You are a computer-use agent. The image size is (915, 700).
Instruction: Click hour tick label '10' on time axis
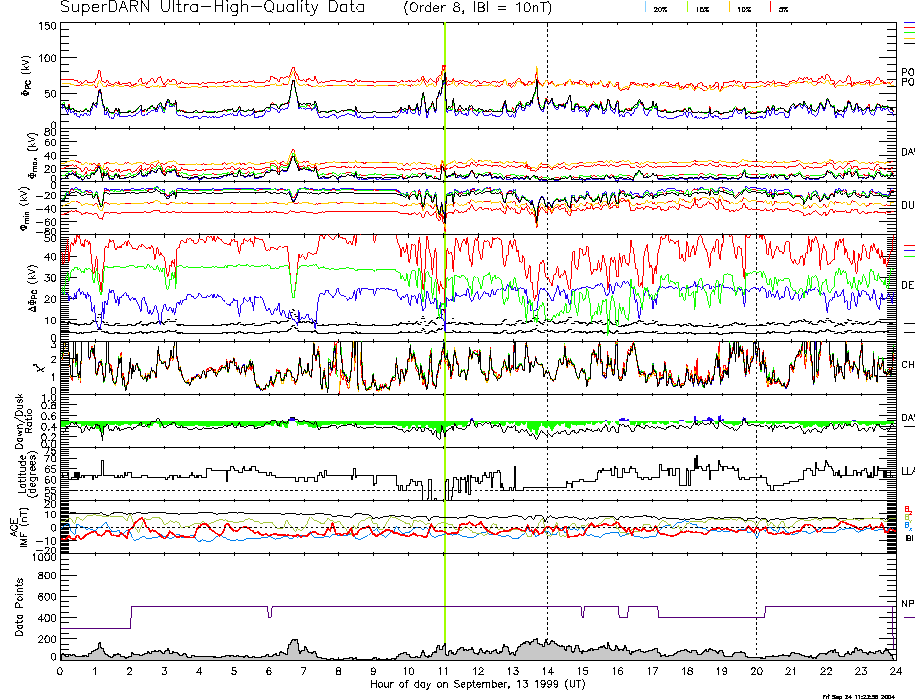(408, 671)
